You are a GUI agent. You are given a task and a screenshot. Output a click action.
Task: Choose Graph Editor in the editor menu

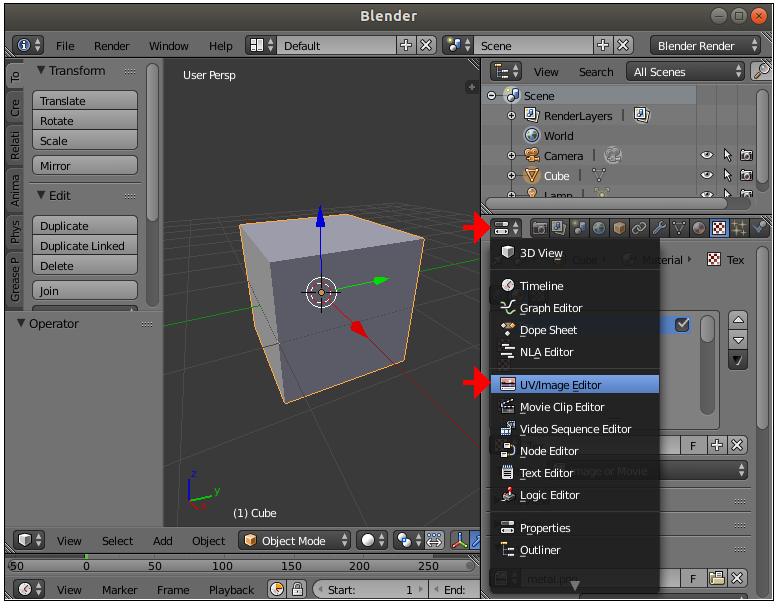coord(575,308)
